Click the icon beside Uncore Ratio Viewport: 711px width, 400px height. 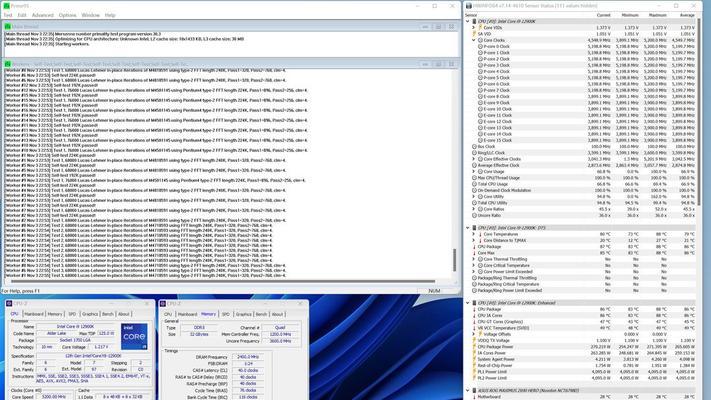pyautogui.click(x=474, y=215)
